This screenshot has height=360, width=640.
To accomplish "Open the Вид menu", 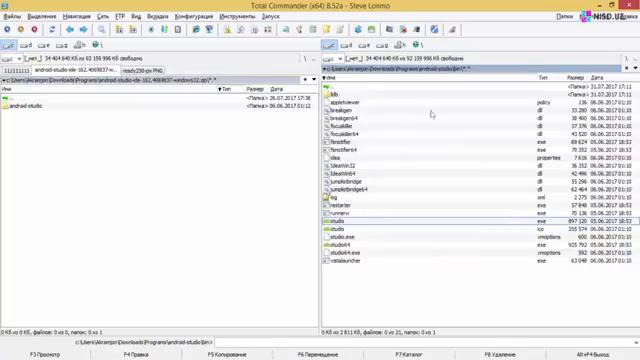I will 136,16.
